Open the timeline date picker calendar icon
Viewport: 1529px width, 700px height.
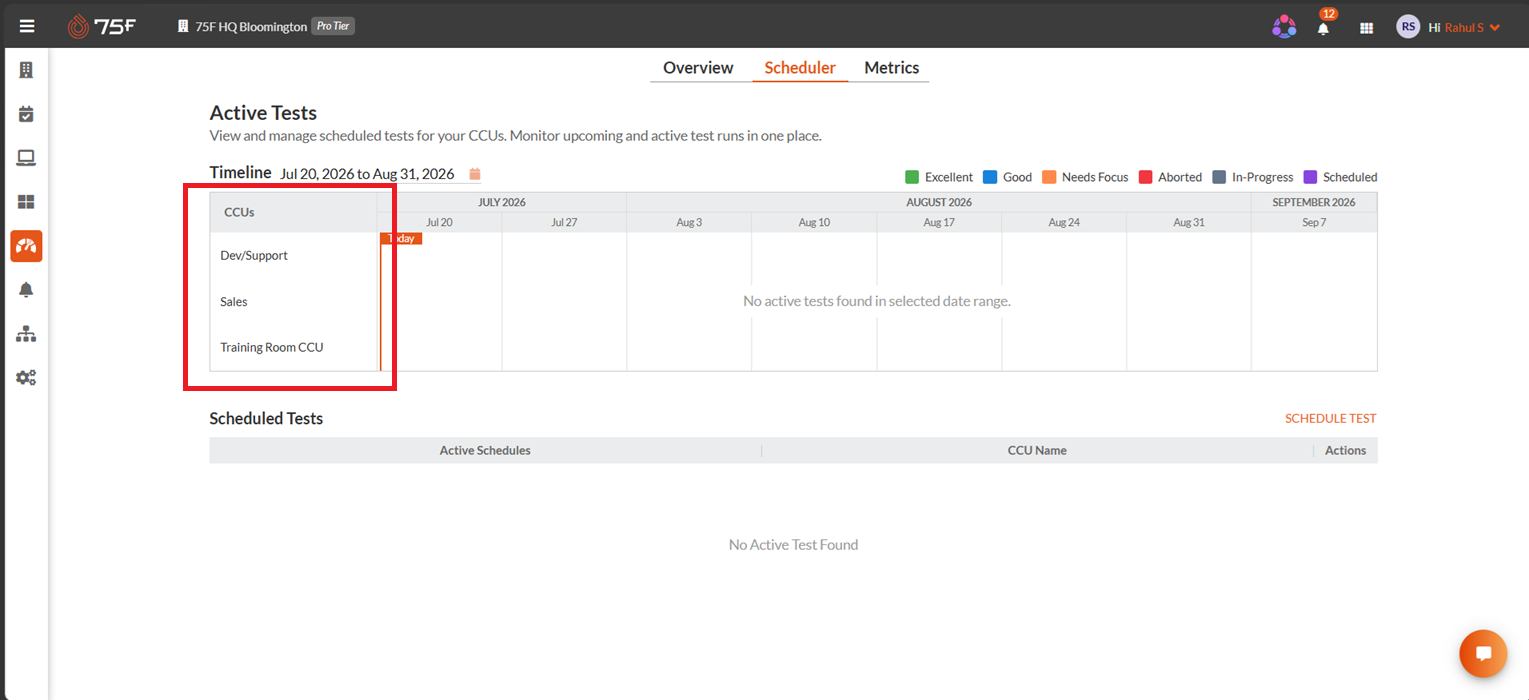pos(475,174)
